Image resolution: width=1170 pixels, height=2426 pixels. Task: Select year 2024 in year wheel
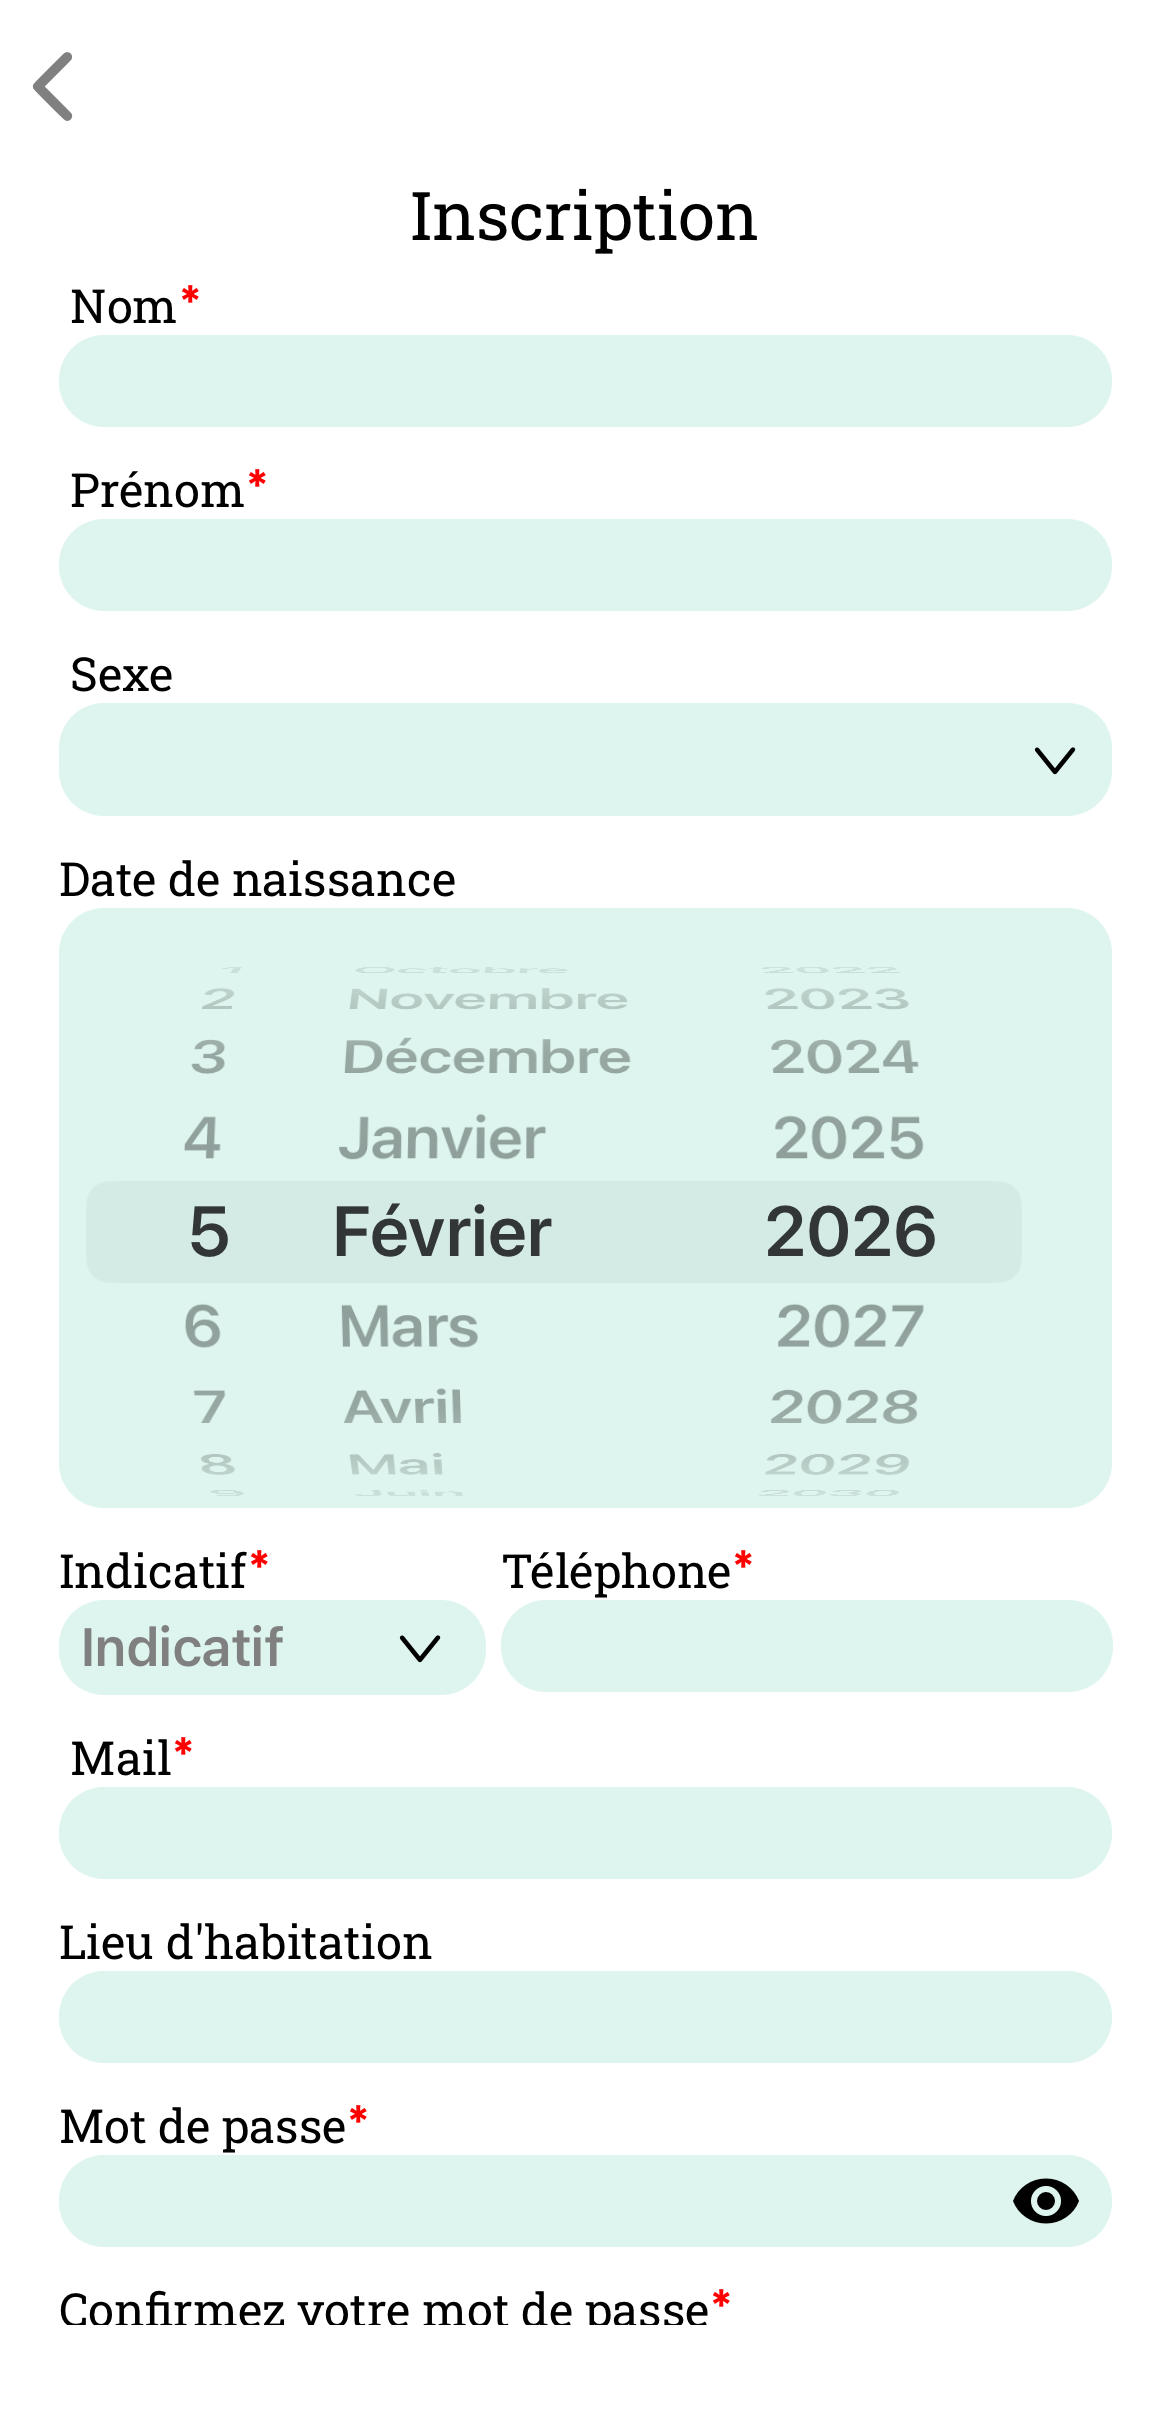844,1057
